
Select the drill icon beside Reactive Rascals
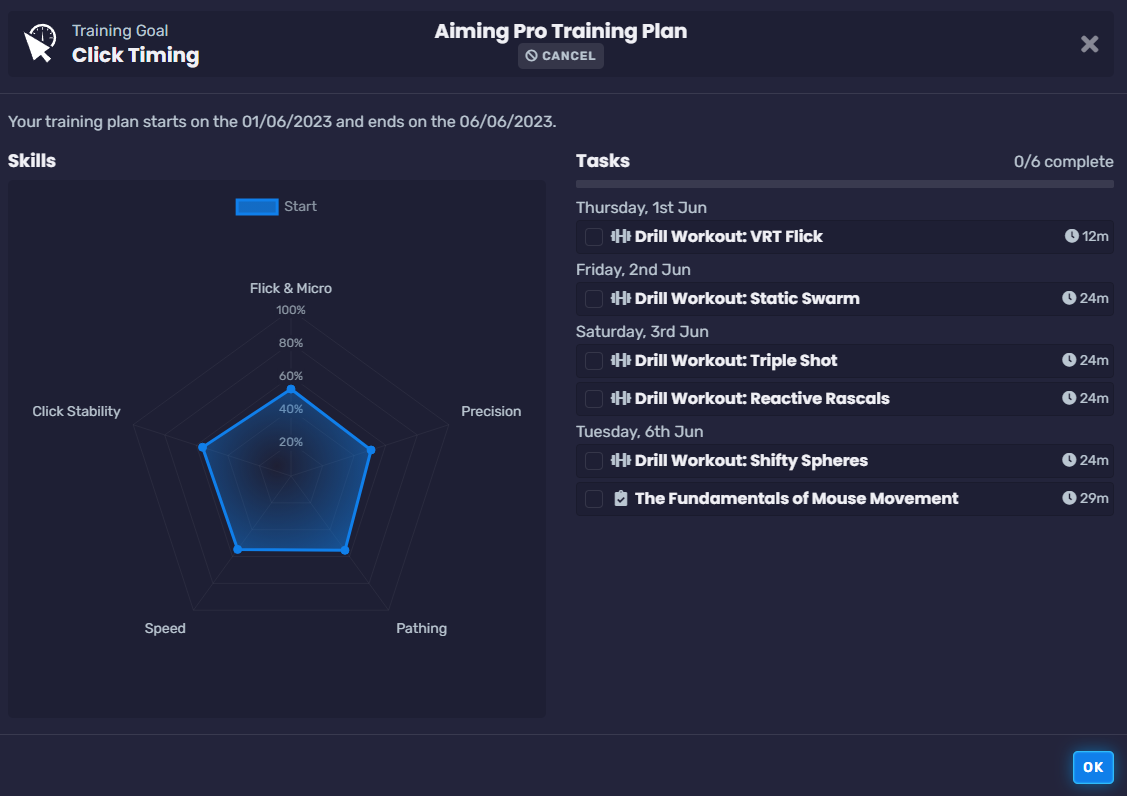pos(623,398)
